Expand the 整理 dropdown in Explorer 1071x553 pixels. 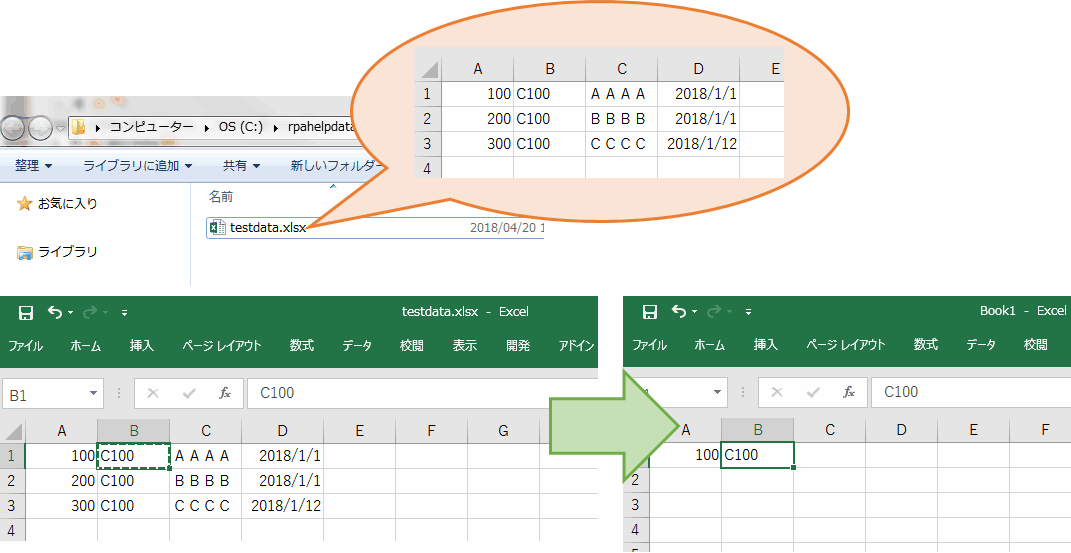click(33, 166)
